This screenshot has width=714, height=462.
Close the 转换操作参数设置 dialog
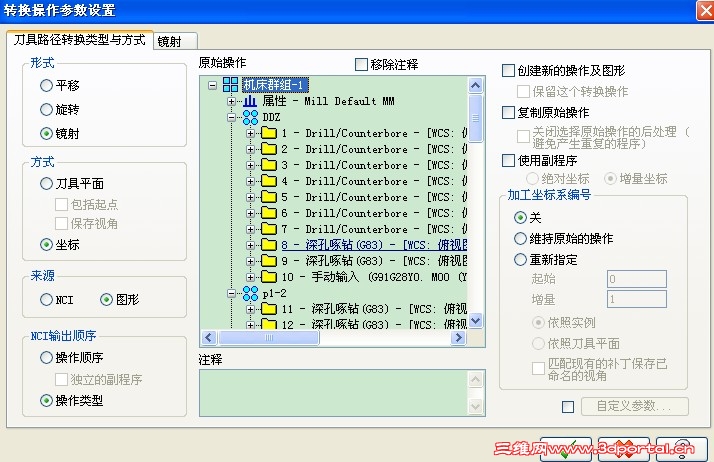pyautogui.click(x=705, y=10)
